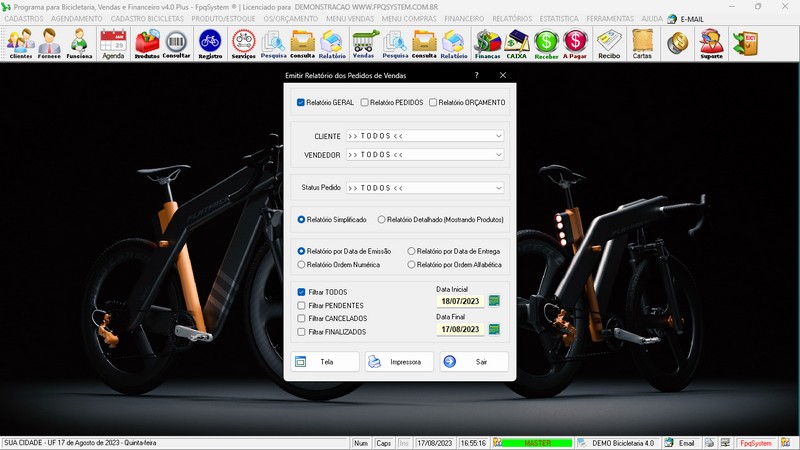This screenshot has height=450, width=800.
Task: Open the FINANCEIRO menu
Action: 463,19
